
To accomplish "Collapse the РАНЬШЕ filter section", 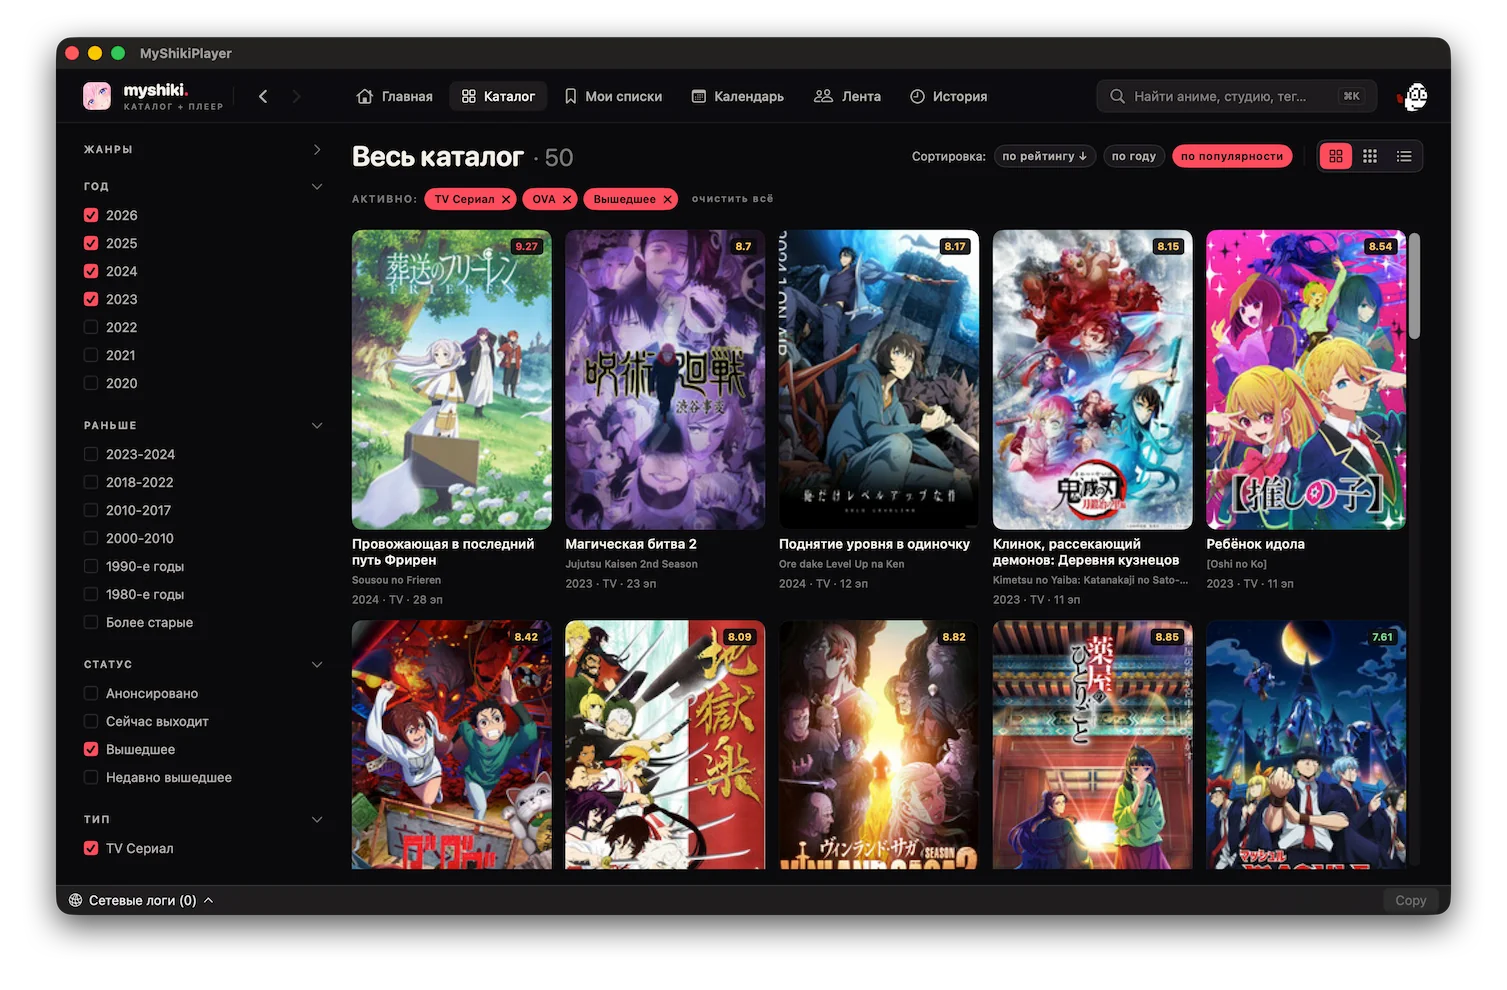I will pos(317,425).
